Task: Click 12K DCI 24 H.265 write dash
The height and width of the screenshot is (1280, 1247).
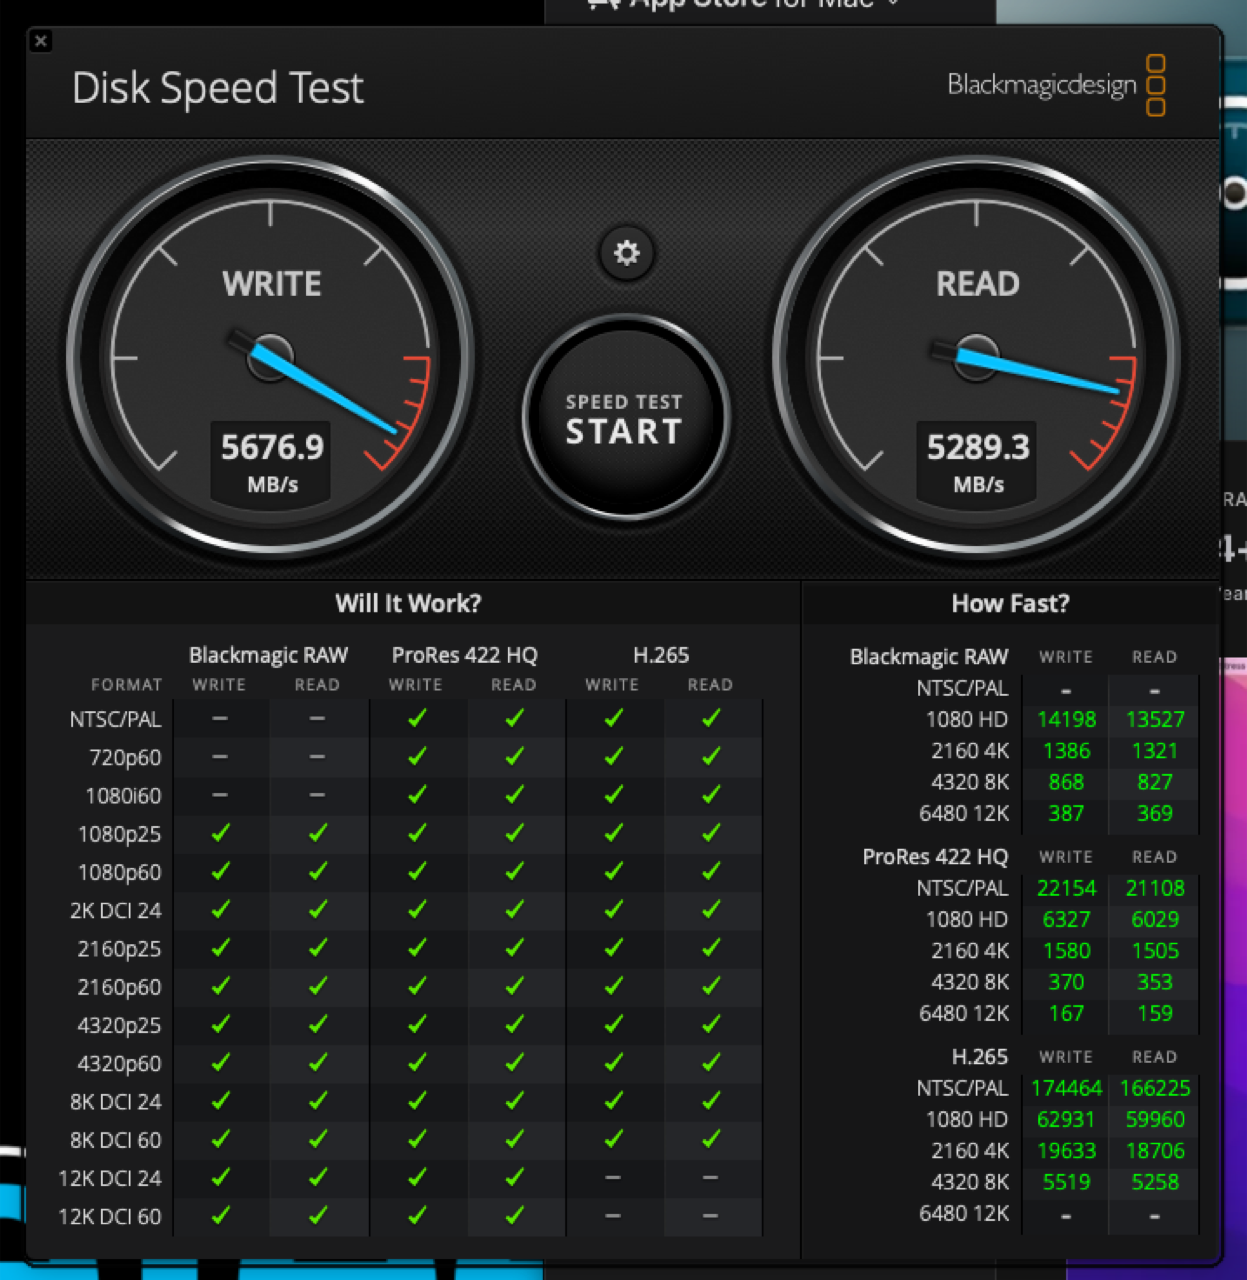Action: pyautogui.click(x=613, y=1178)
